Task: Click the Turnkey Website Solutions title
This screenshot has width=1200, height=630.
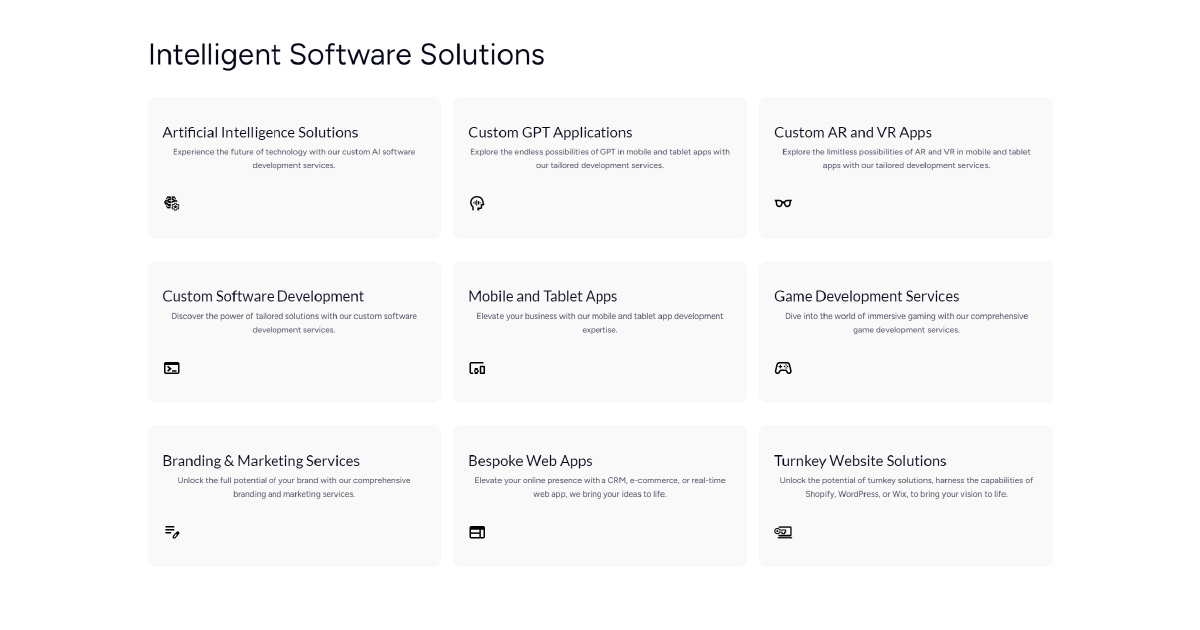Action: click(860, 460)
